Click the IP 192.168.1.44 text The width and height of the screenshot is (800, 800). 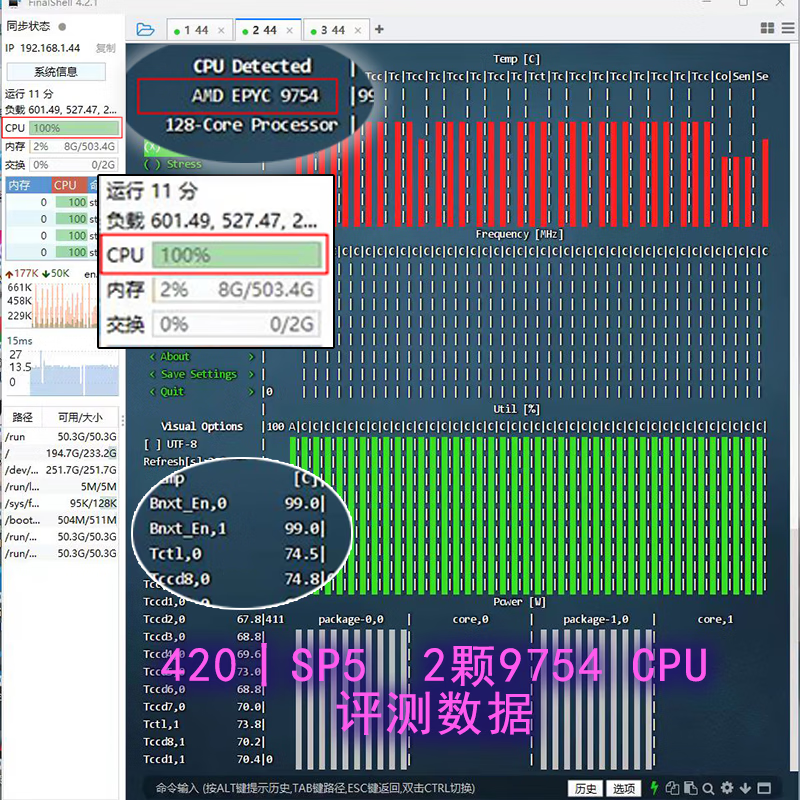[43, 48]
